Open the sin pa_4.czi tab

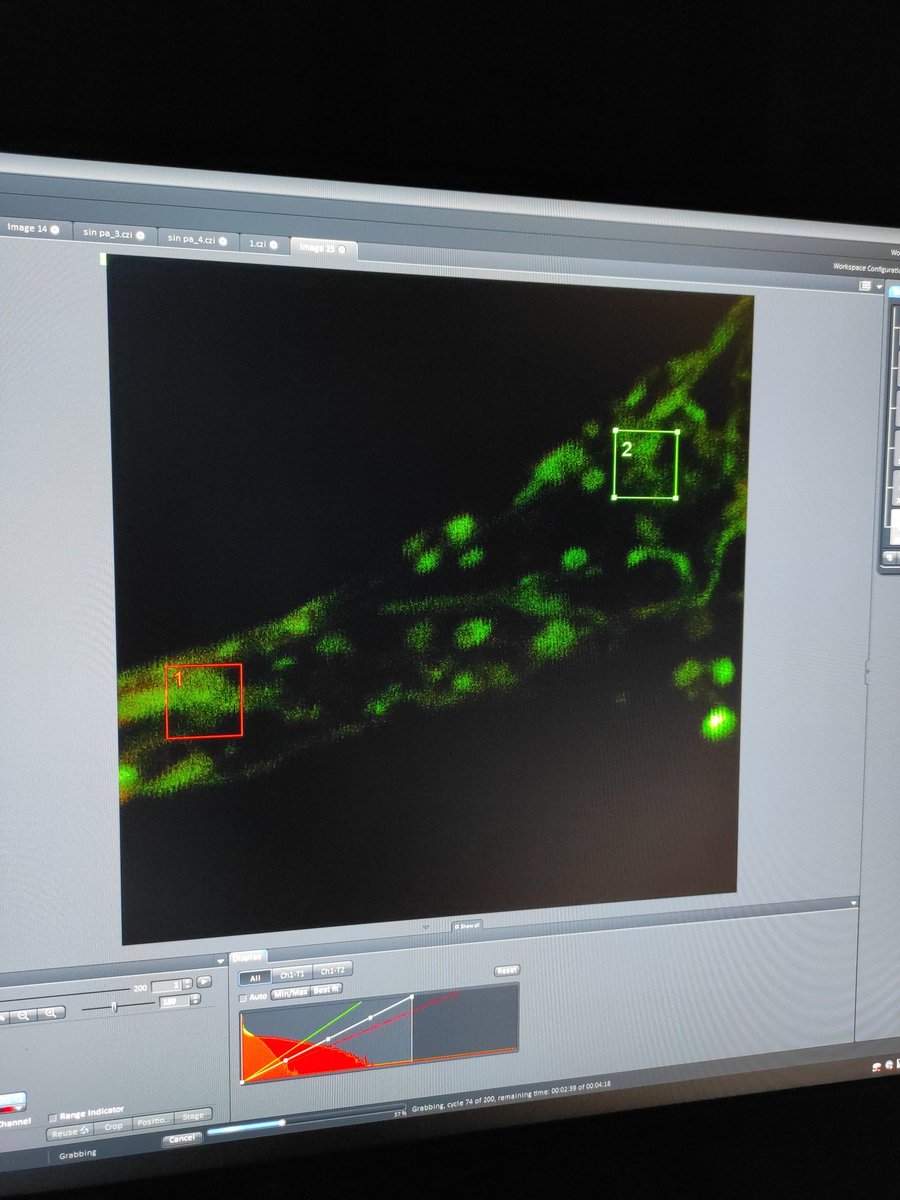click(x=198, y=239)
